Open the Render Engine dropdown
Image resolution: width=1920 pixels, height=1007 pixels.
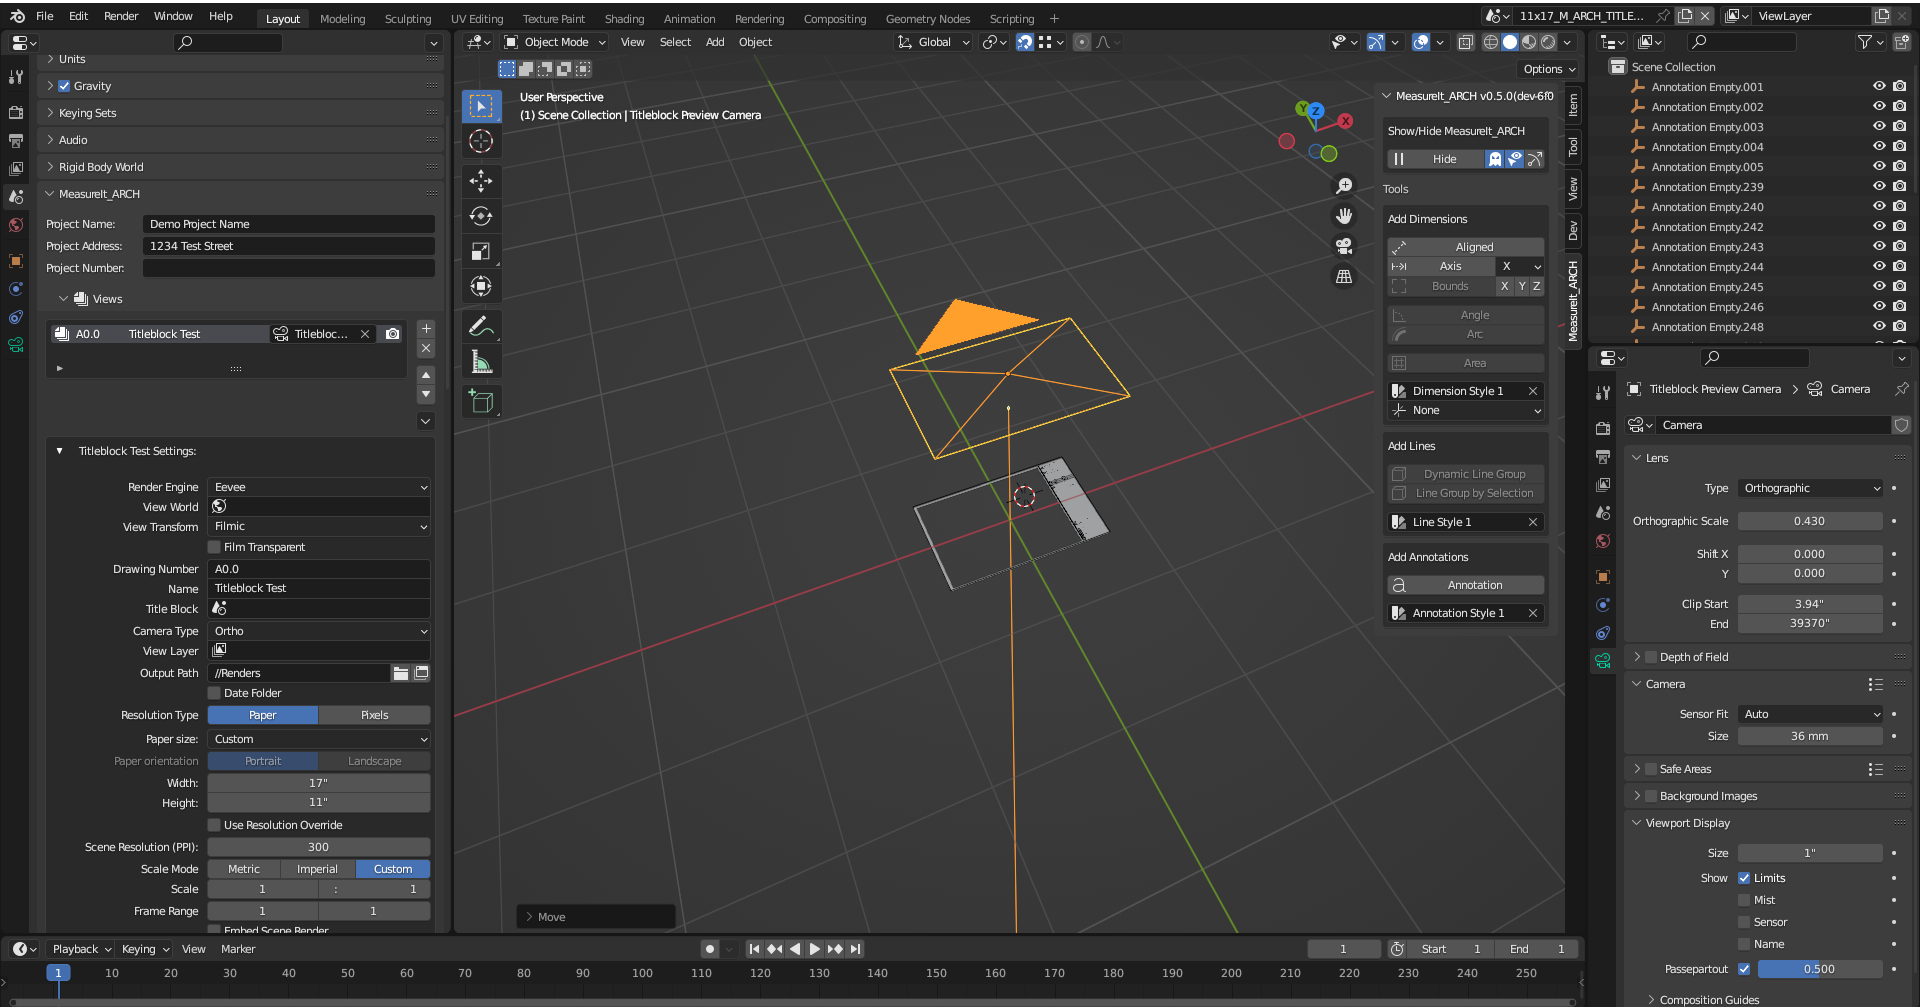coord(319,487)
